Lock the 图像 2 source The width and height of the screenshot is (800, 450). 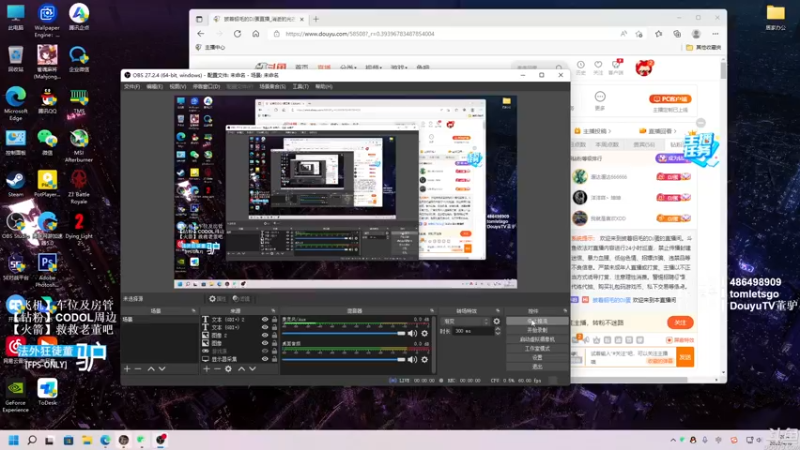[274, 335]
